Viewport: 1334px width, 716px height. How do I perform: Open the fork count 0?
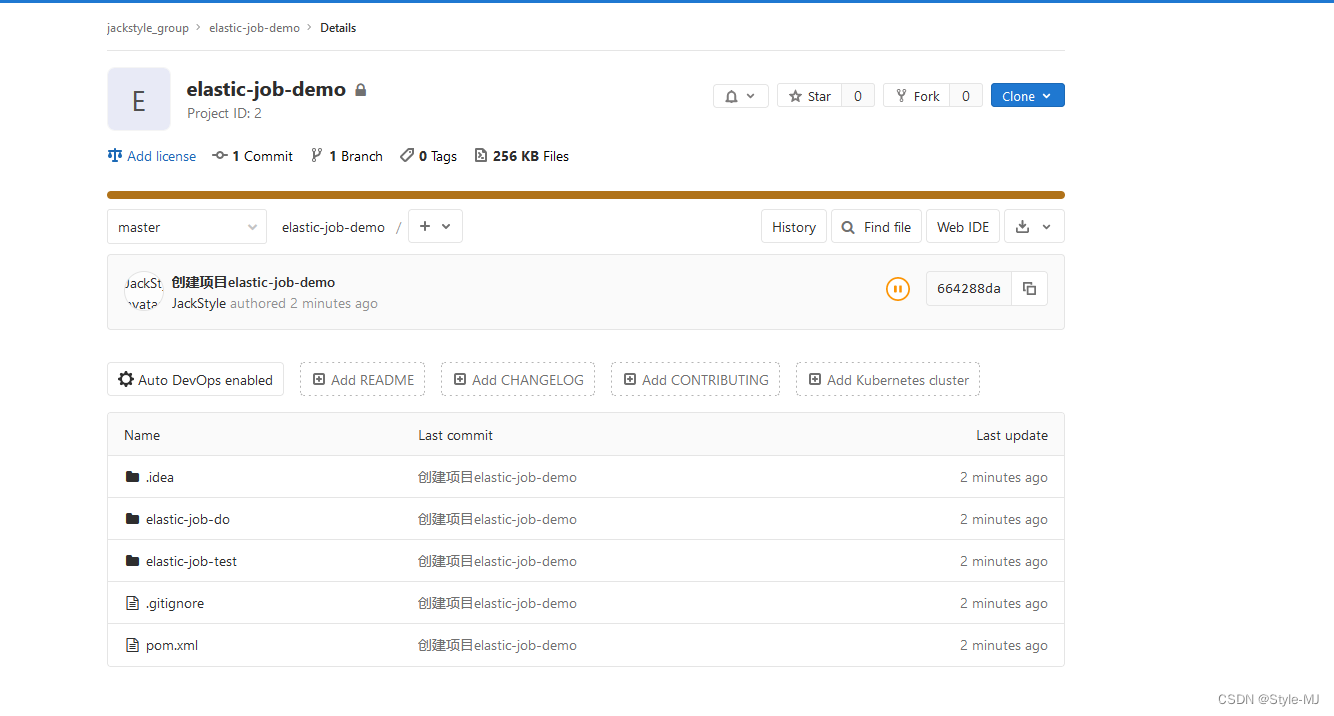pos(966,96)
